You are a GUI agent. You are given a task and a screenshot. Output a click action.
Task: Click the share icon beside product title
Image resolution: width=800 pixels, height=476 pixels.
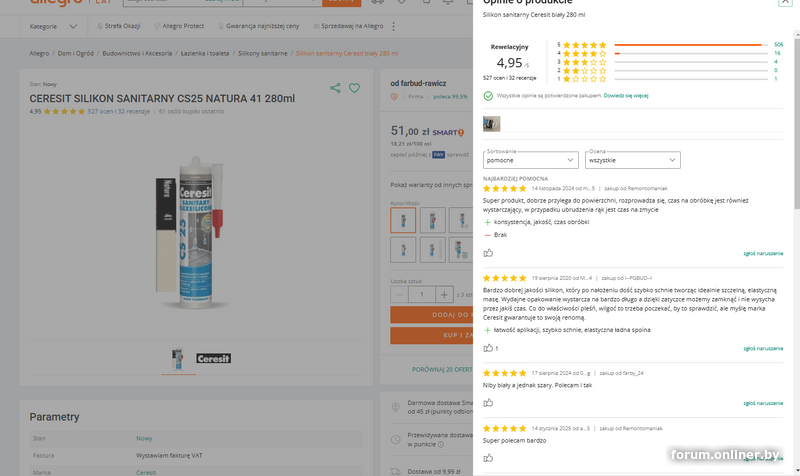click(335, 88)
